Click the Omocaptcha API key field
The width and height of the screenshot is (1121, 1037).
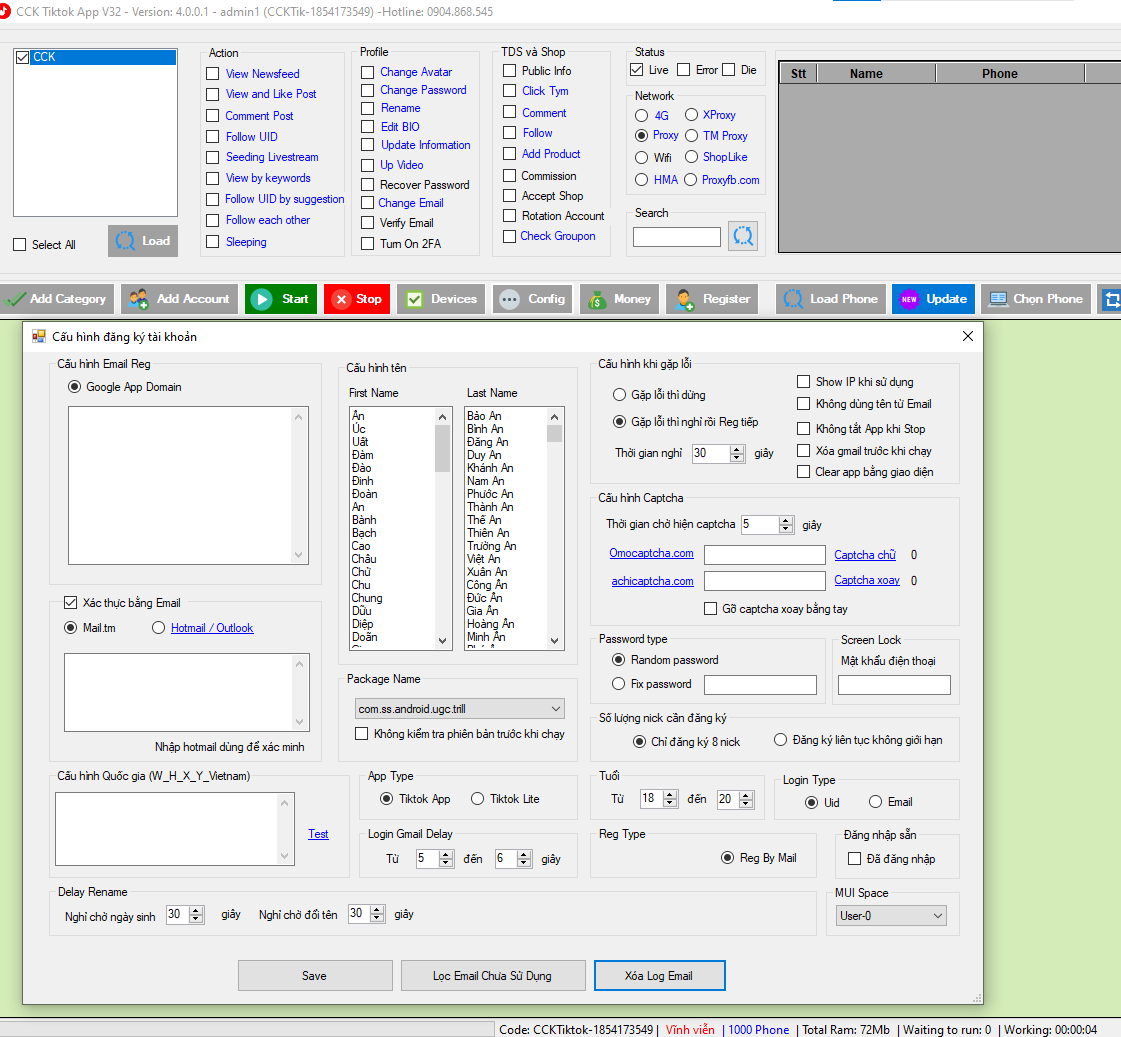(x=764, y=555)
